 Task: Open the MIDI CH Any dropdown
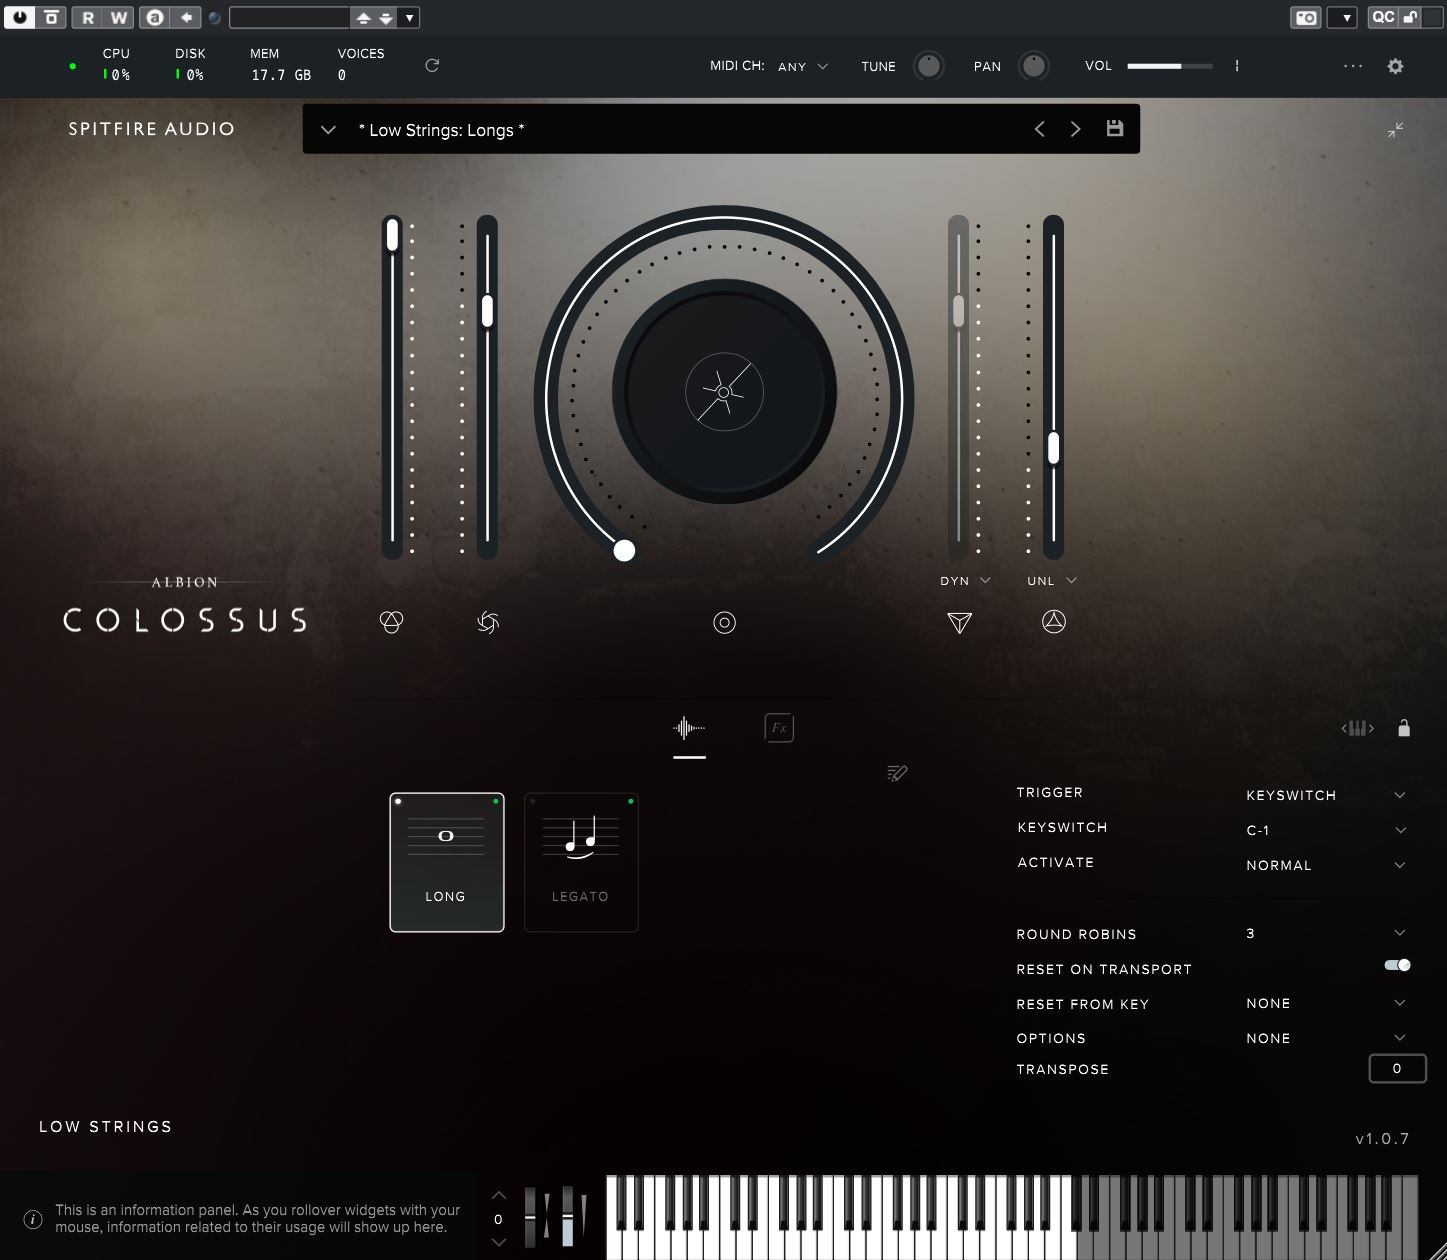tap(803, 67)
